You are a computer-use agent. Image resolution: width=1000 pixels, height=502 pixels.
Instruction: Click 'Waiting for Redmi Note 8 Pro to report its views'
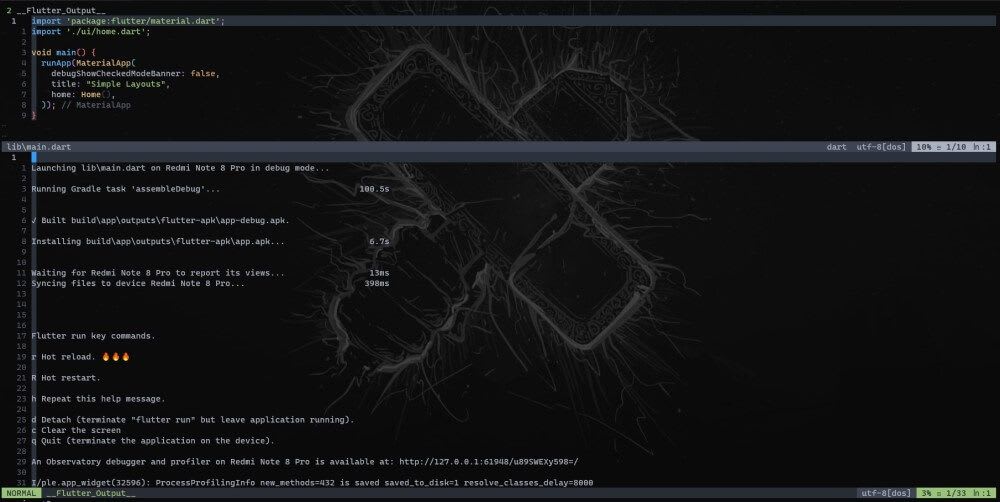pos(158,272)
